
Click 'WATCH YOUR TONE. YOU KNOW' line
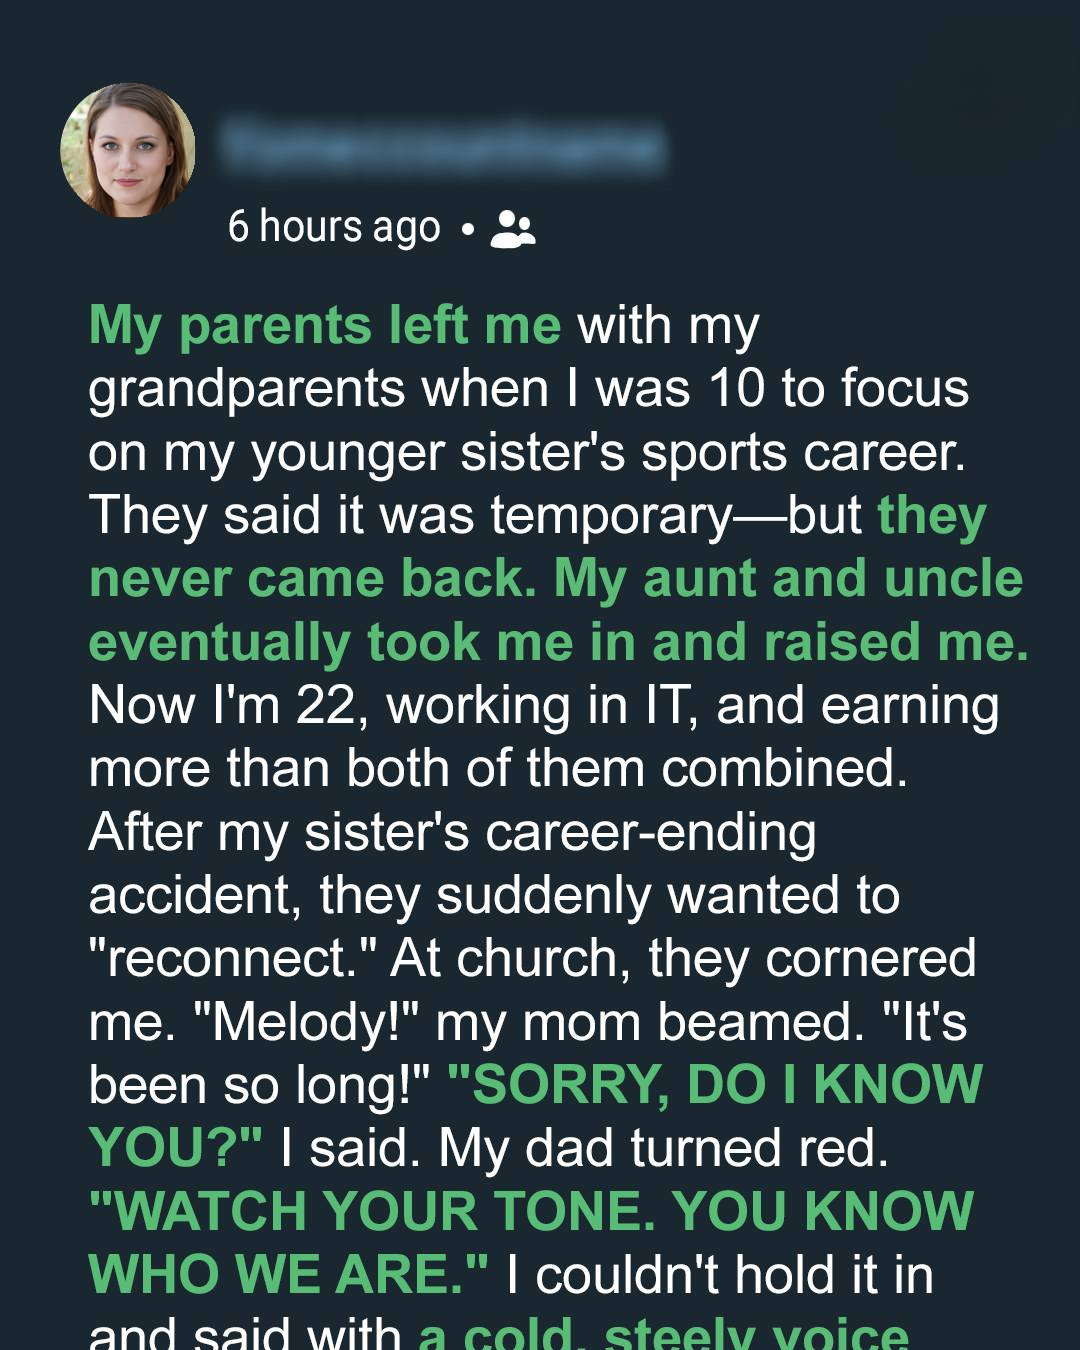point(531,1212)
